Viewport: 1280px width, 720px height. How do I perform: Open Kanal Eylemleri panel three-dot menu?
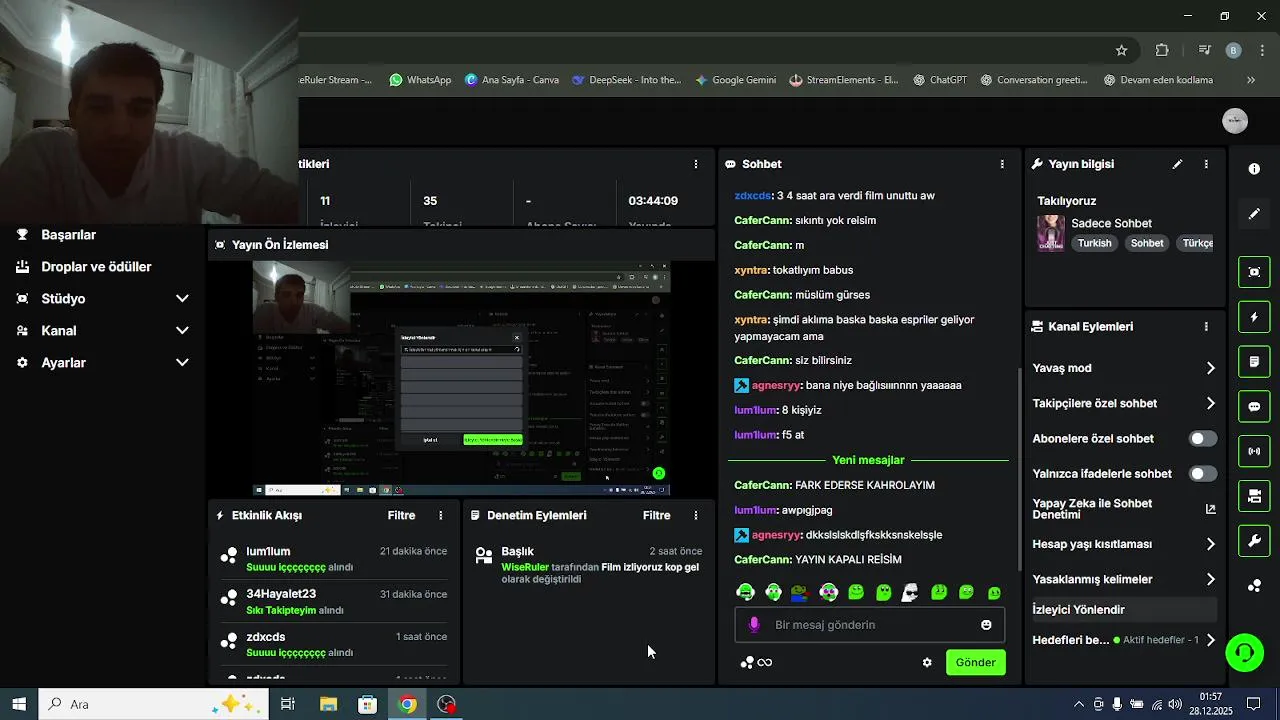[x=1206, y=327]
